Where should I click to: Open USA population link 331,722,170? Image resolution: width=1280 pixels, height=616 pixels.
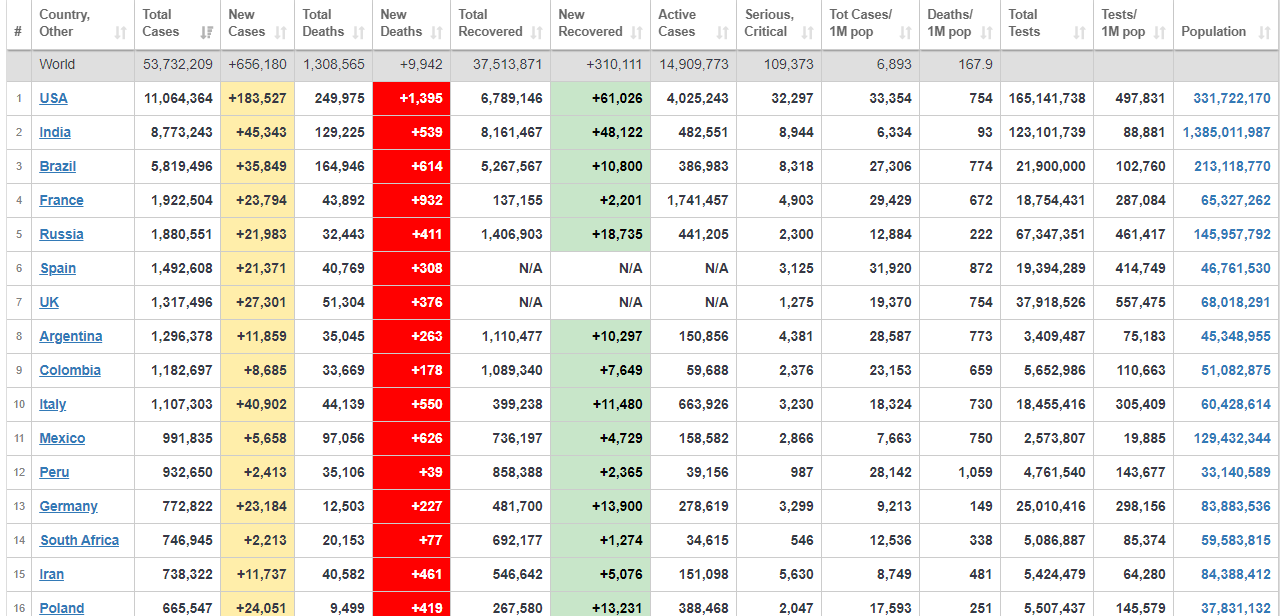[x=1231, y=98]
